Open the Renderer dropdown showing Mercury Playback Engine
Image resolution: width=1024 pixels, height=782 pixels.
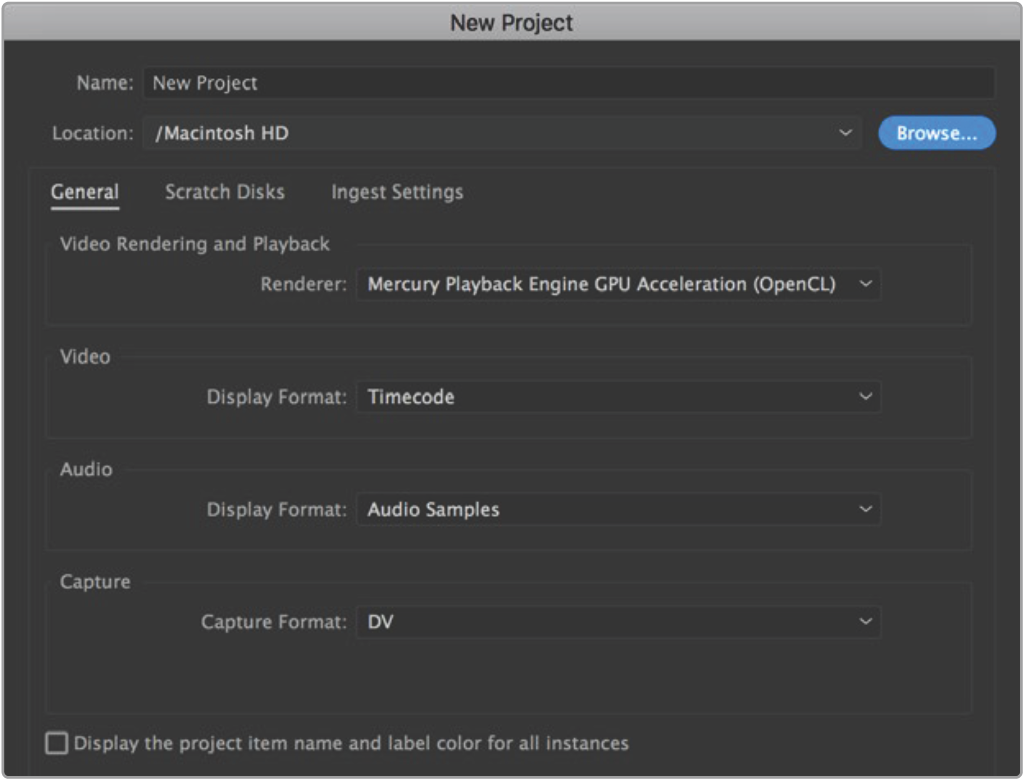[600, 284]
